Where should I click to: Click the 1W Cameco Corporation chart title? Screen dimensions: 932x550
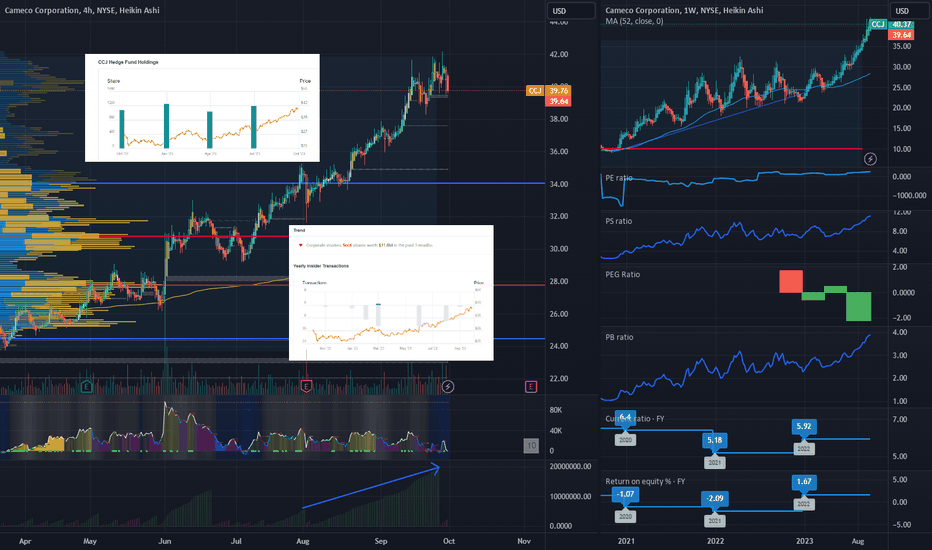pos(684,10)
